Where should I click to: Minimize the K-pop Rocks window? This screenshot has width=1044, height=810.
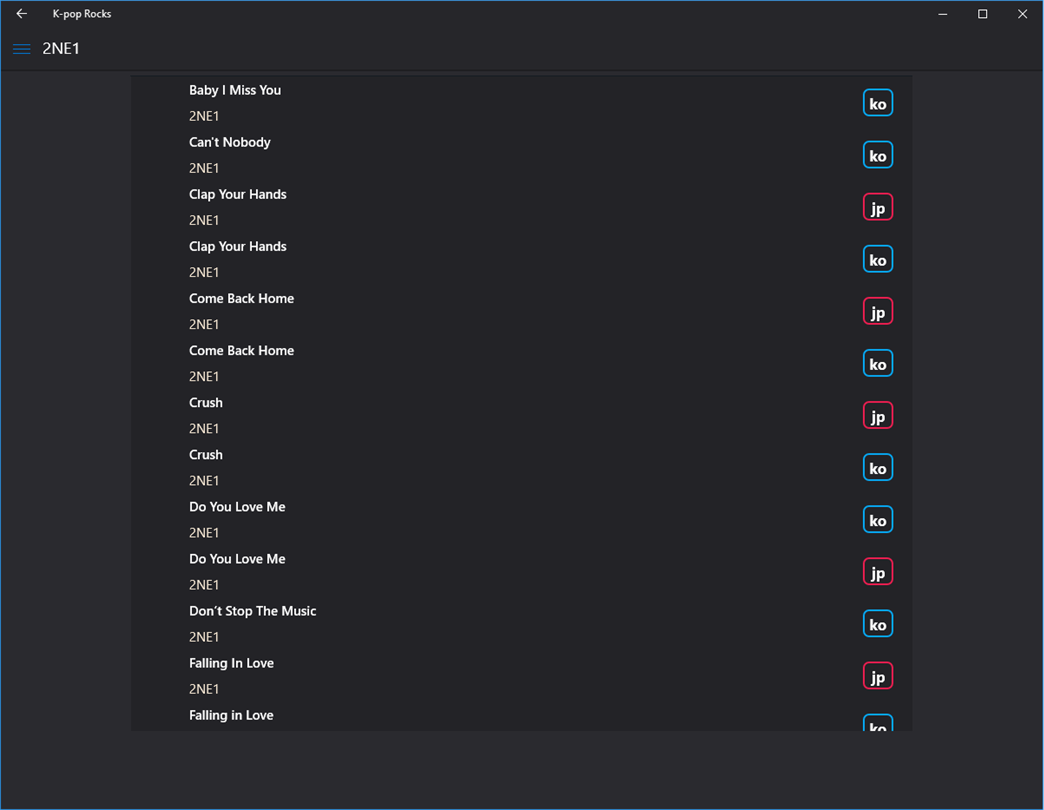pos(942,13)
